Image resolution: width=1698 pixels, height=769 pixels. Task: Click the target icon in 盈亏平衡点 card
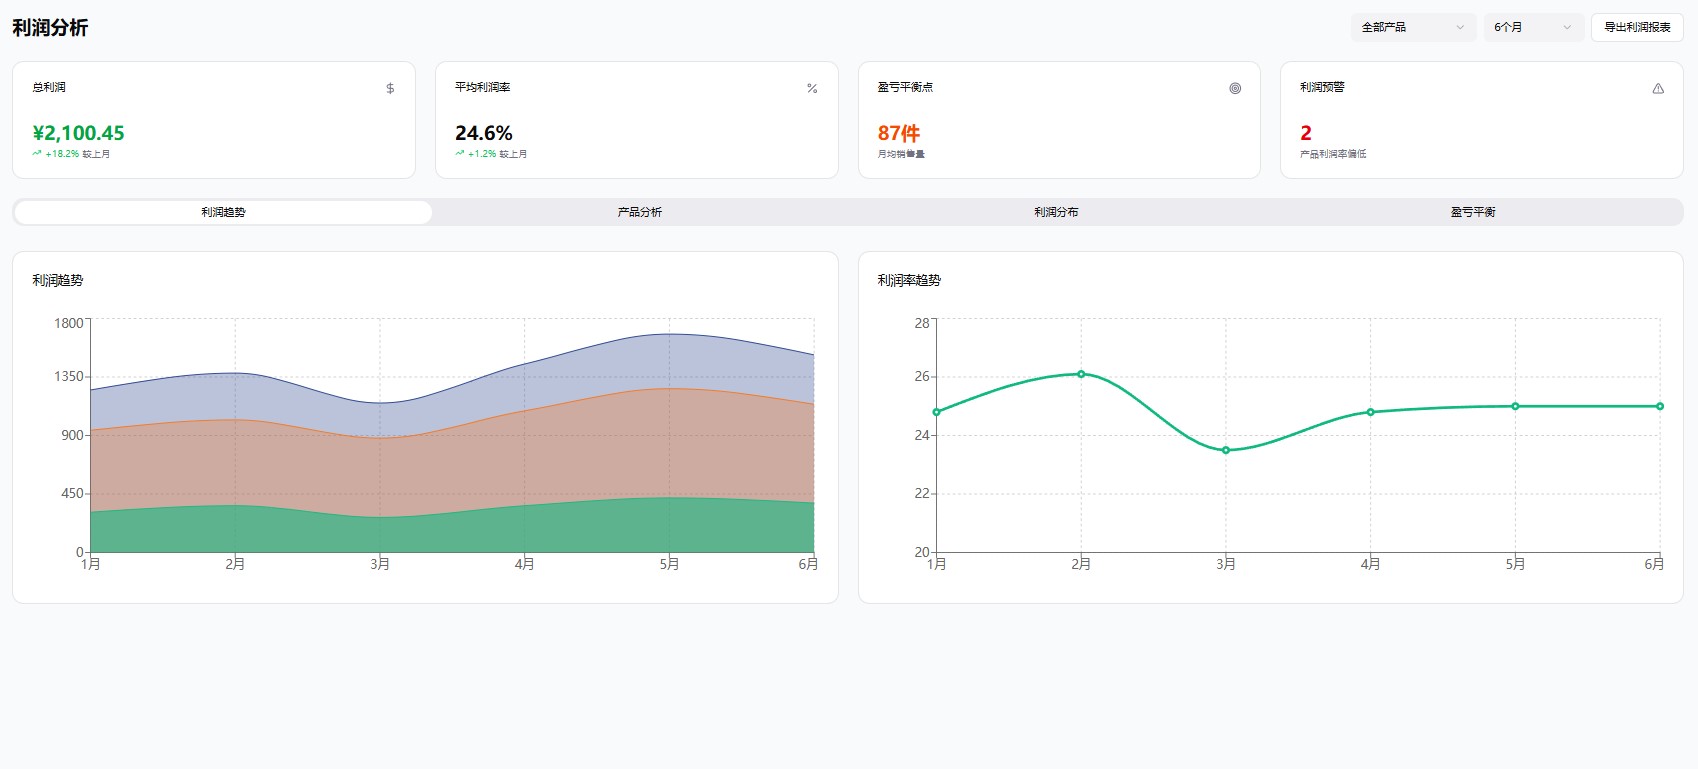click(x=1235, y=88)
